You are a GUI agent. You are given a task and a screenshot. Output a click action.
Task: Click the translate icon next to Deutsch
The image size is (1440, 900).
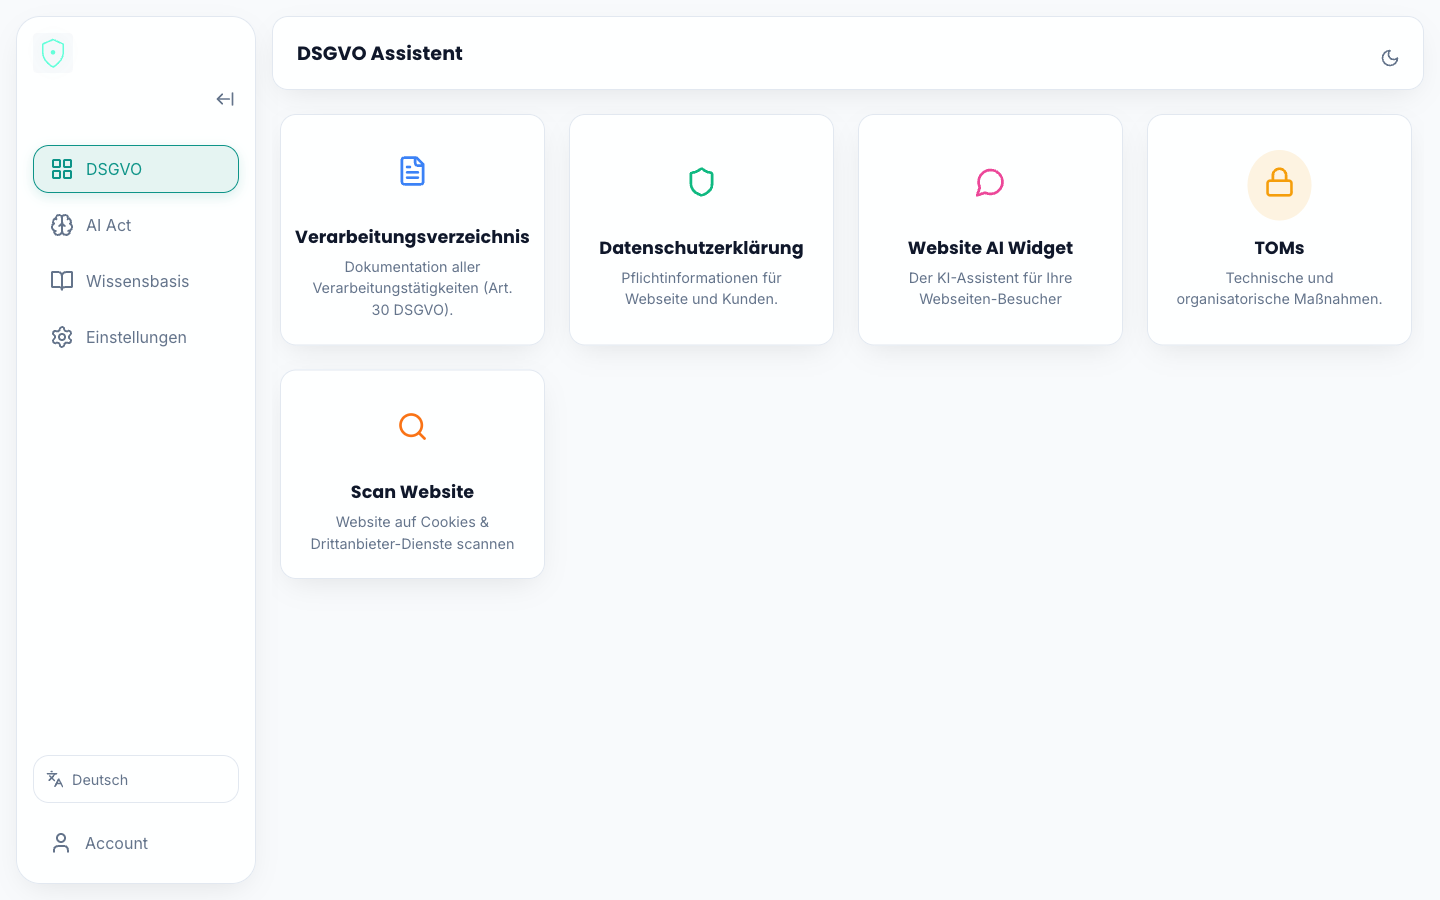pyautogui.click(x=54, y=779)
